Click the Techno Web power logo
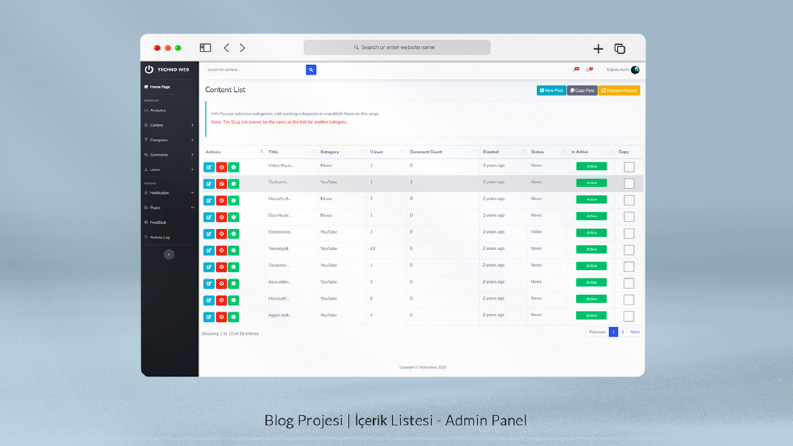The image size is (793, 446). pyautogui.click(x=149, y=69)
